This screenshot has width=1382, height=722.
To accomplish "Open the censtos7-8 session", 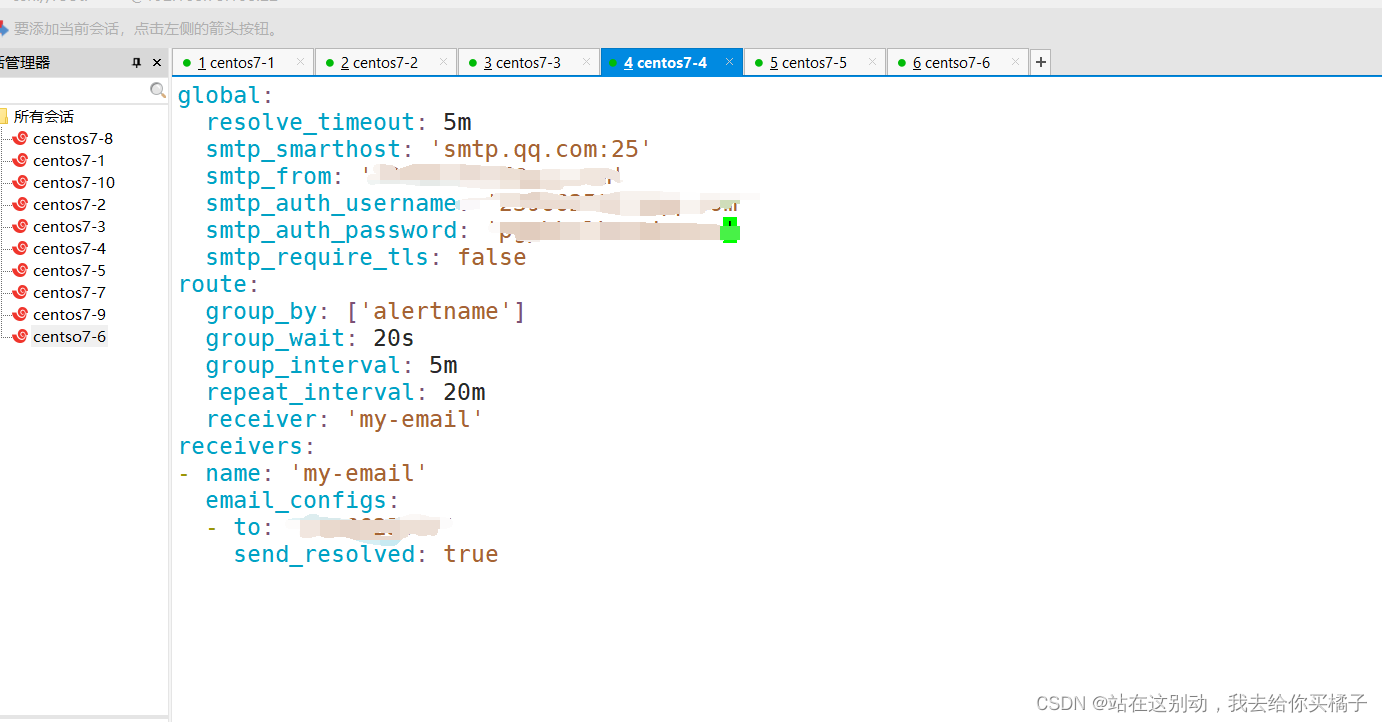I will tap(72, 139).
